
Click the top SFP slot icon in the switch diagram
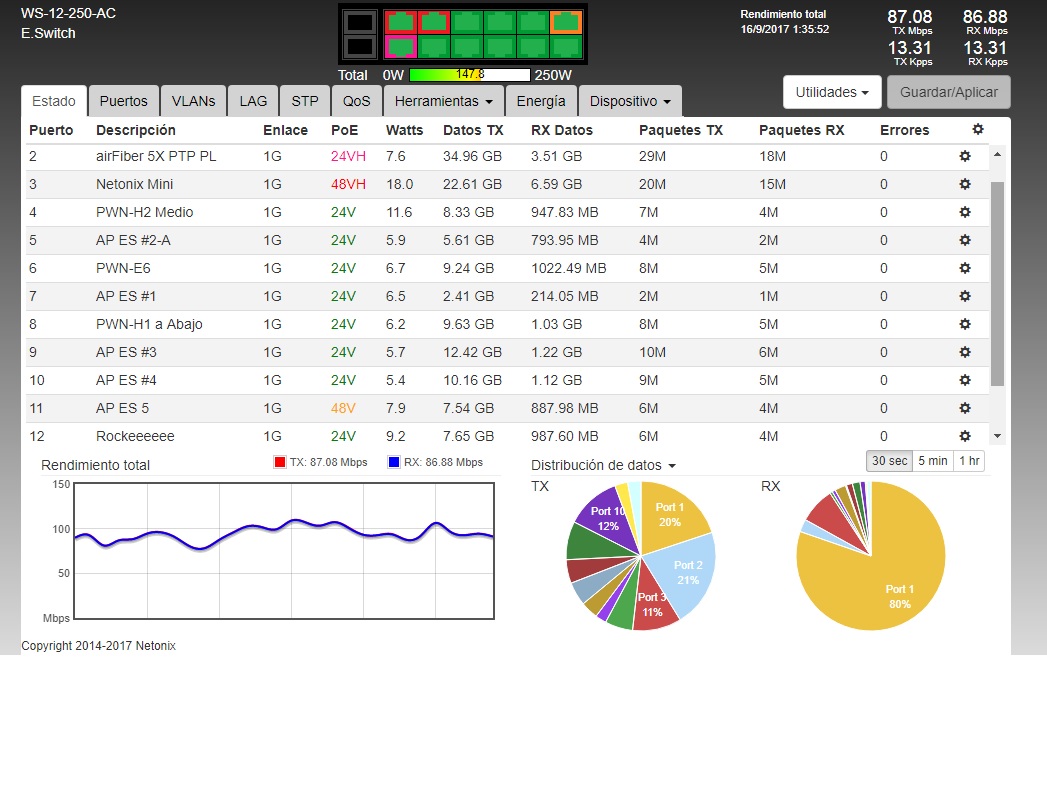pos(360,21)
